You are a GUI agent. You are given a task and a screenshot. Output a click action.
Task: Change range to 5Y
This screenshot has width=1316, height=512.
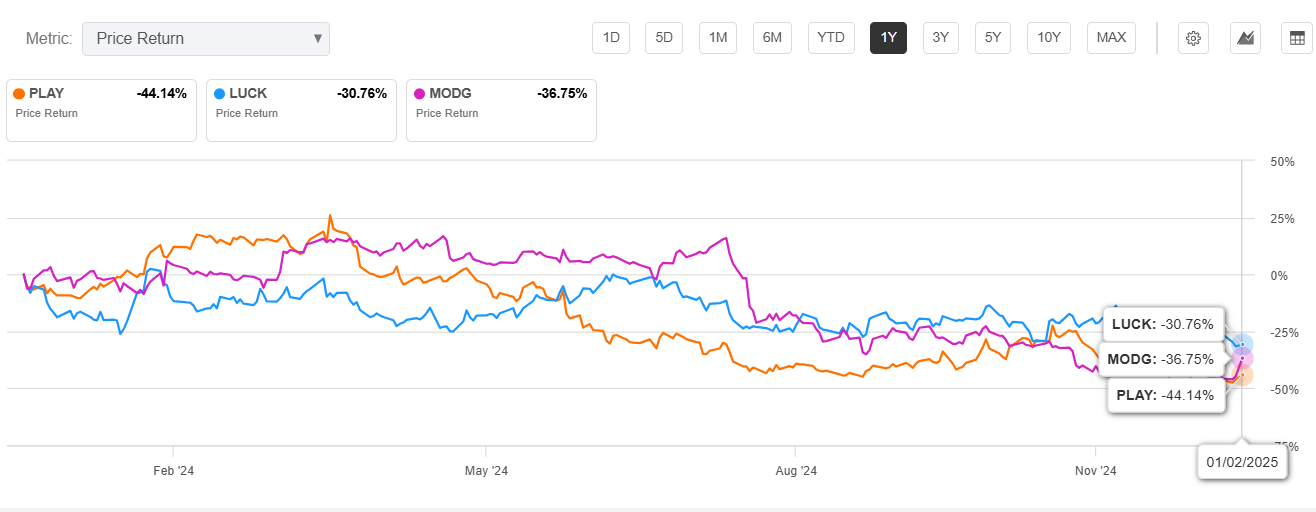pos(992,38)
